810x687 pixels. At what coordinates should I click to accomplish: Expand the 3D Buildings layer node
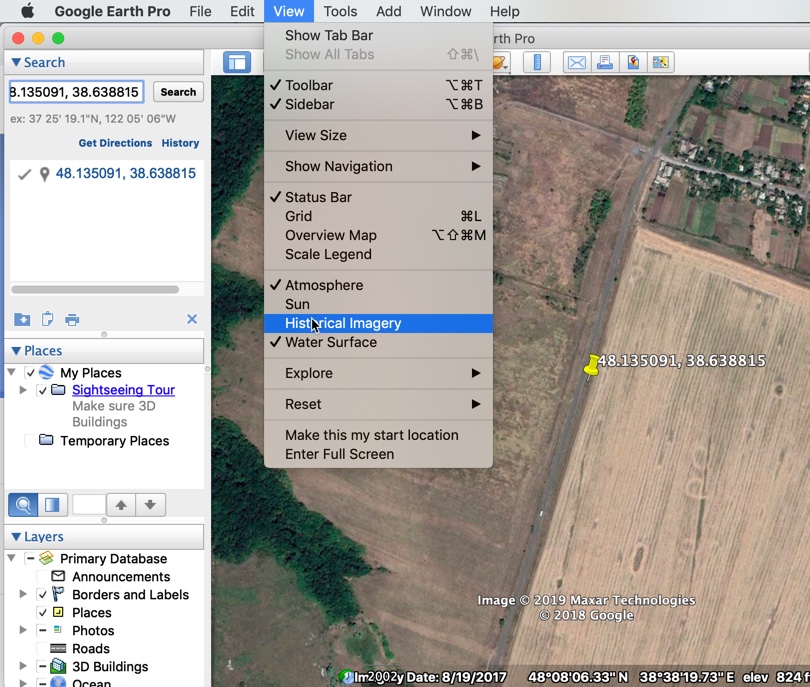point(23,666)
